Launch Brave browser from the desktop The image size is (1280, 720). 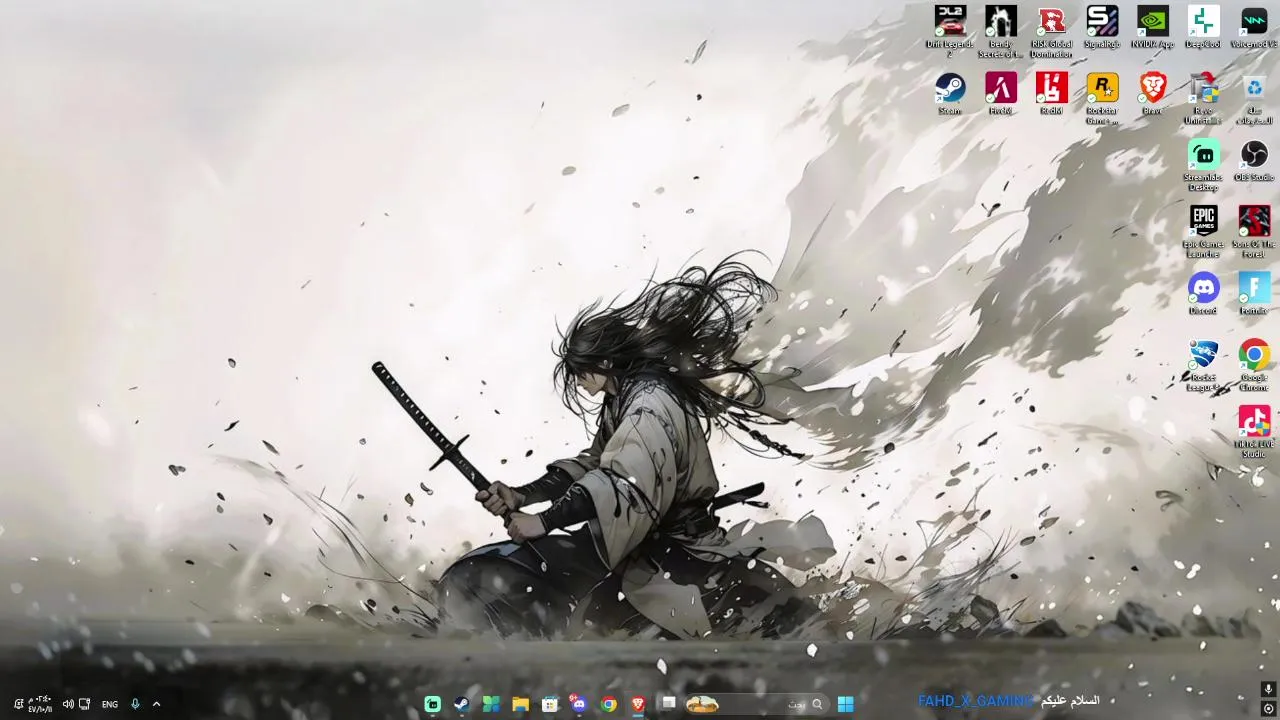coord(1153,94)
